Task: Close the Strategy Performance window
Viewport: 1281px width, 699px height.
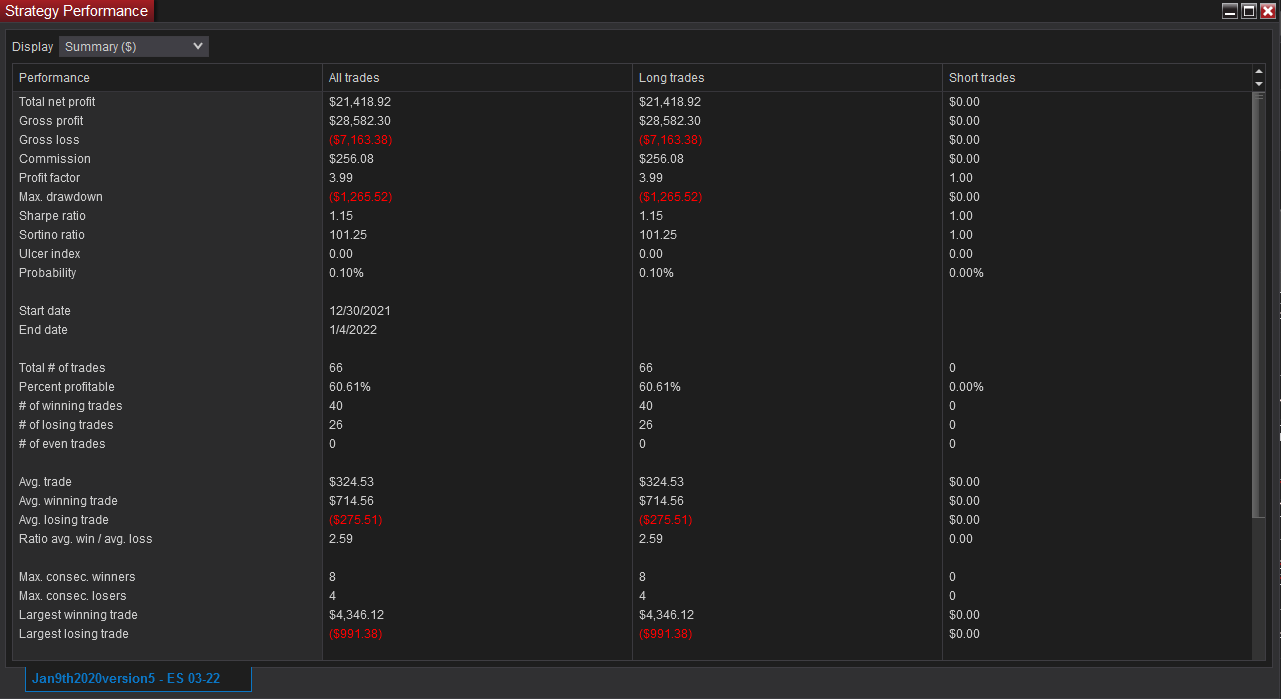Action: [x=1268, y=11]
